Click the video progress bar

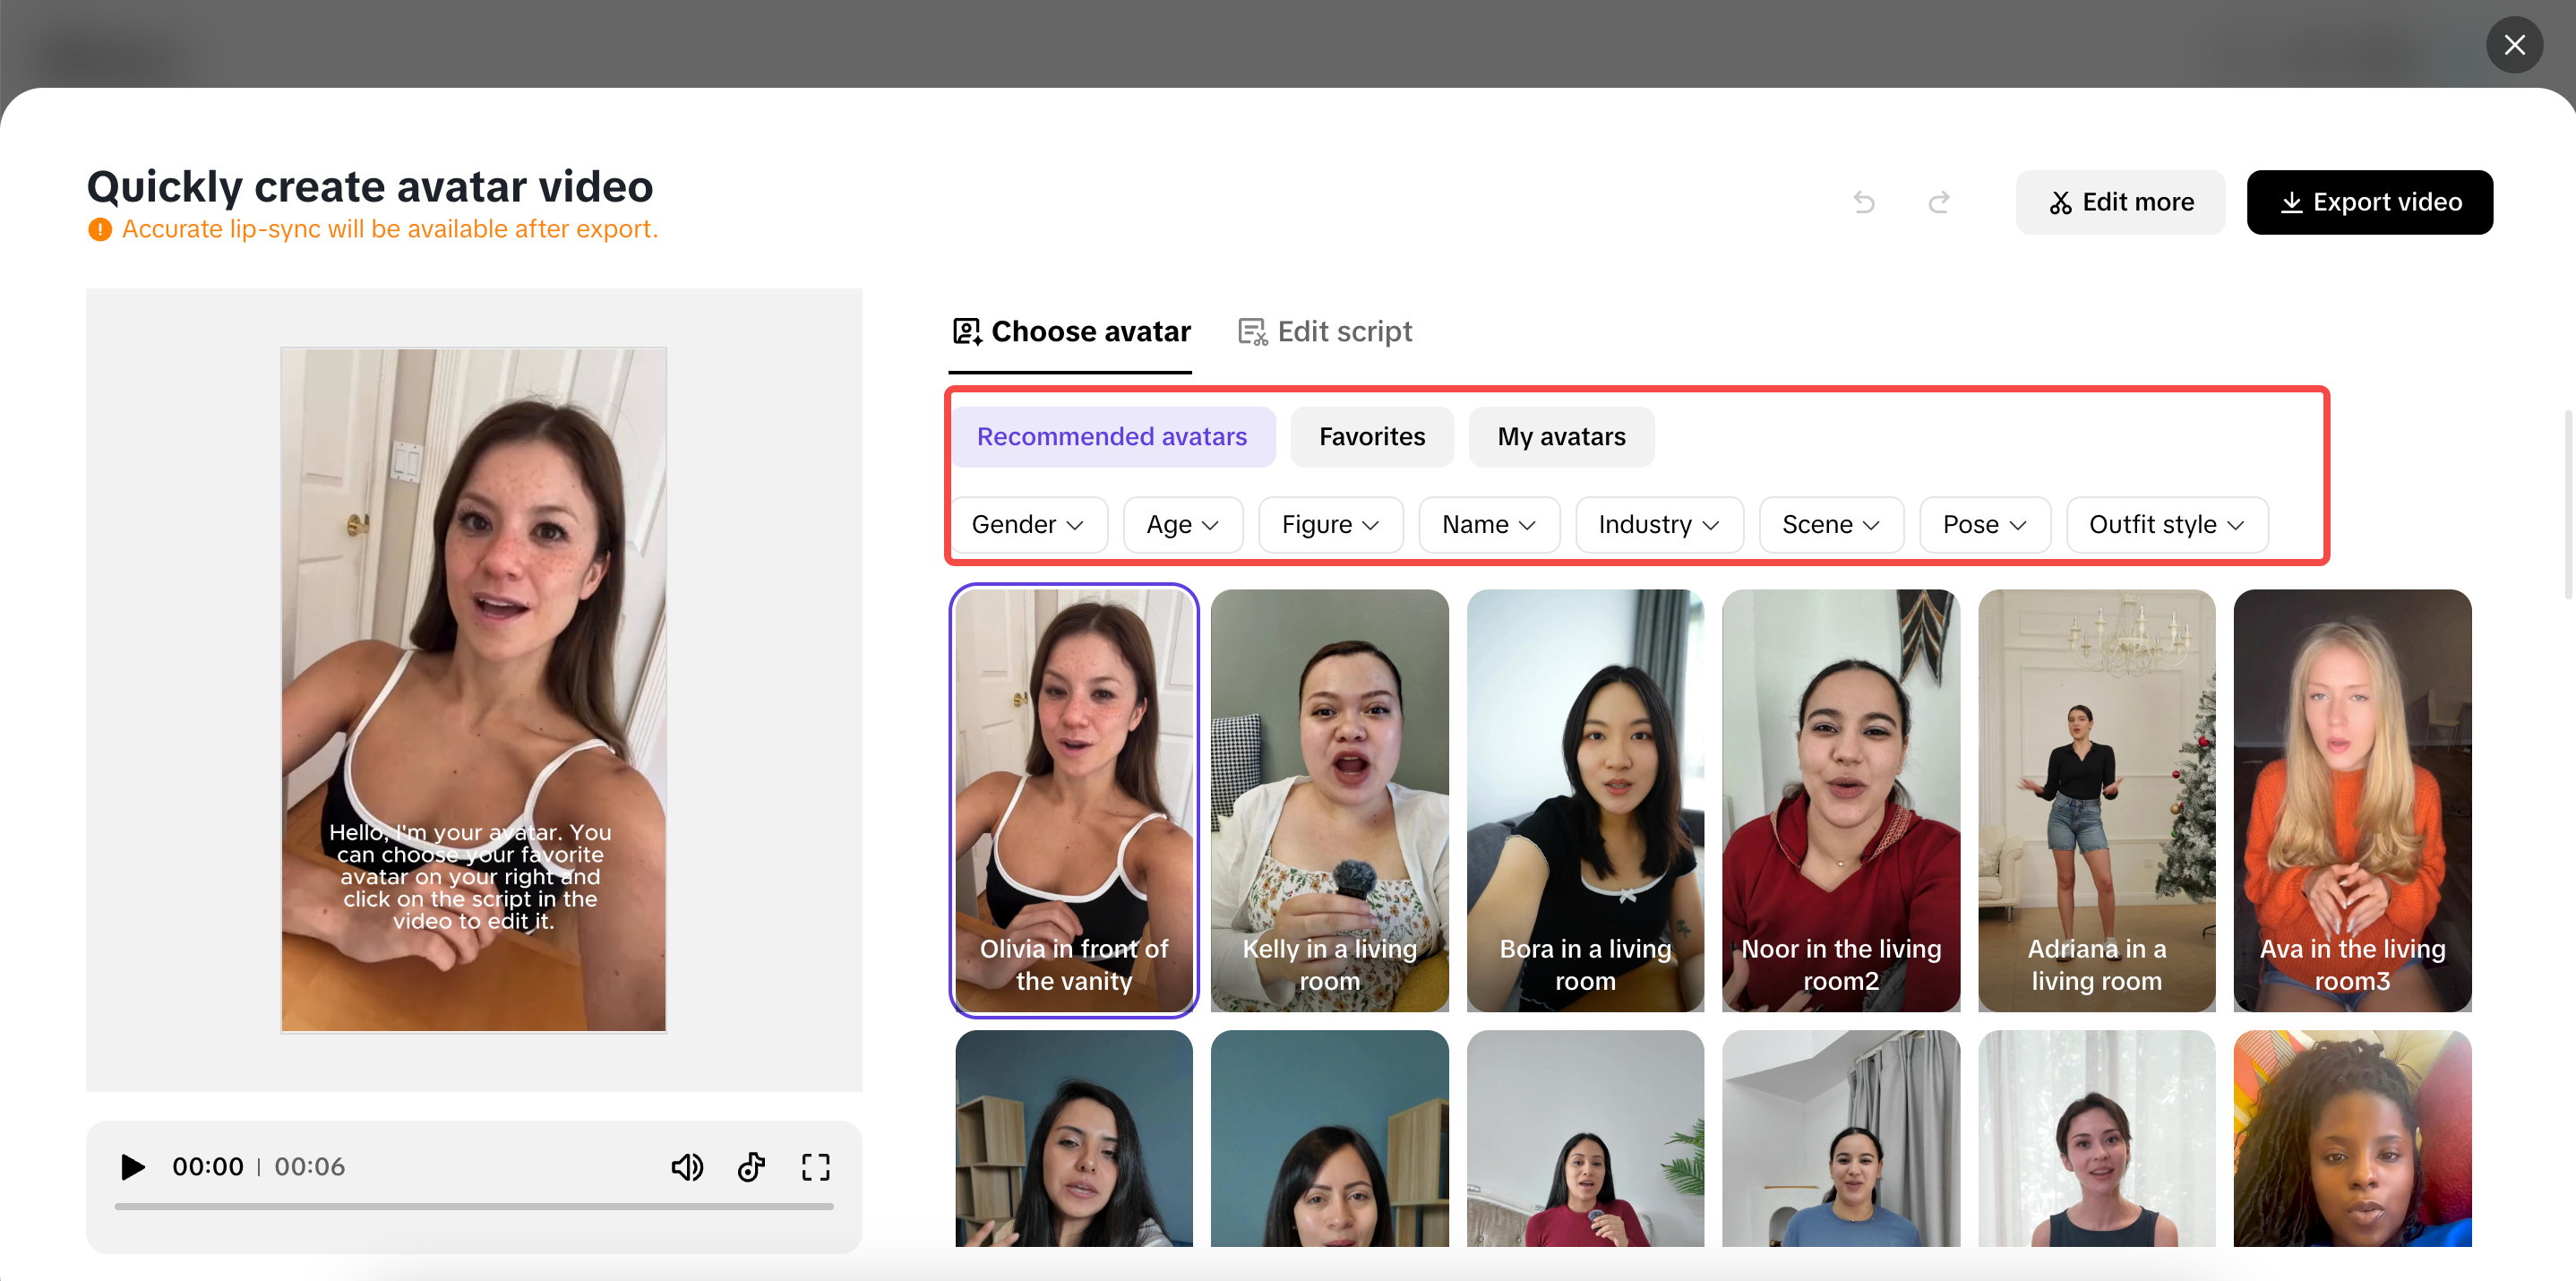[473, 1207]
